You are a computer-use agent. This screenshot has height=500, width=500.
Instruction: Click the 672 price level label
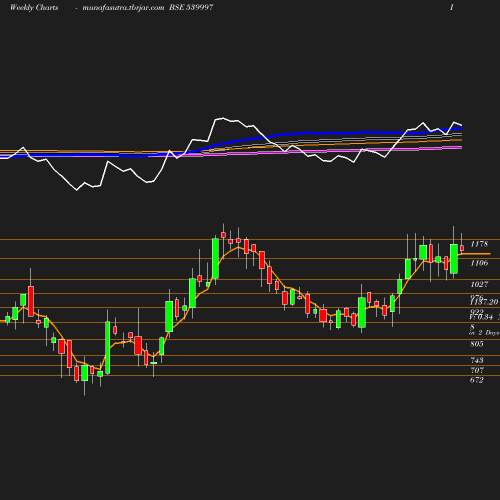coord(477,380)
